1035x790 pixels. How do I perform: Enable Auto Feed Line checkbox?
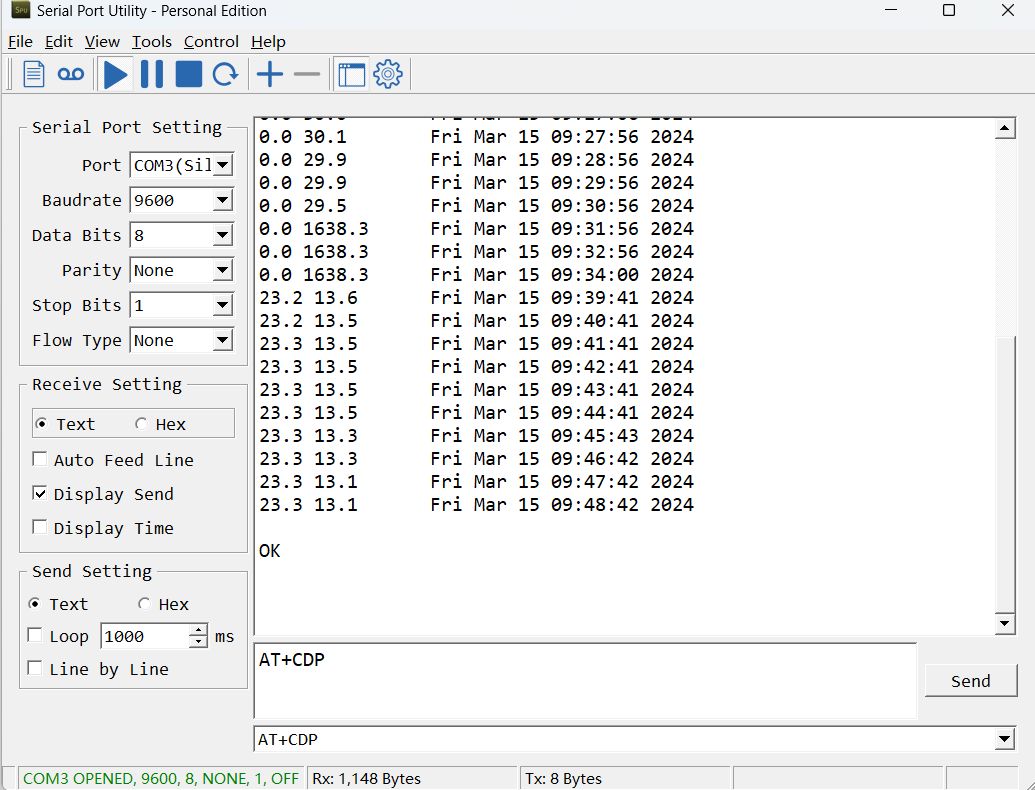pyautogui.click(x=40, y=459)
